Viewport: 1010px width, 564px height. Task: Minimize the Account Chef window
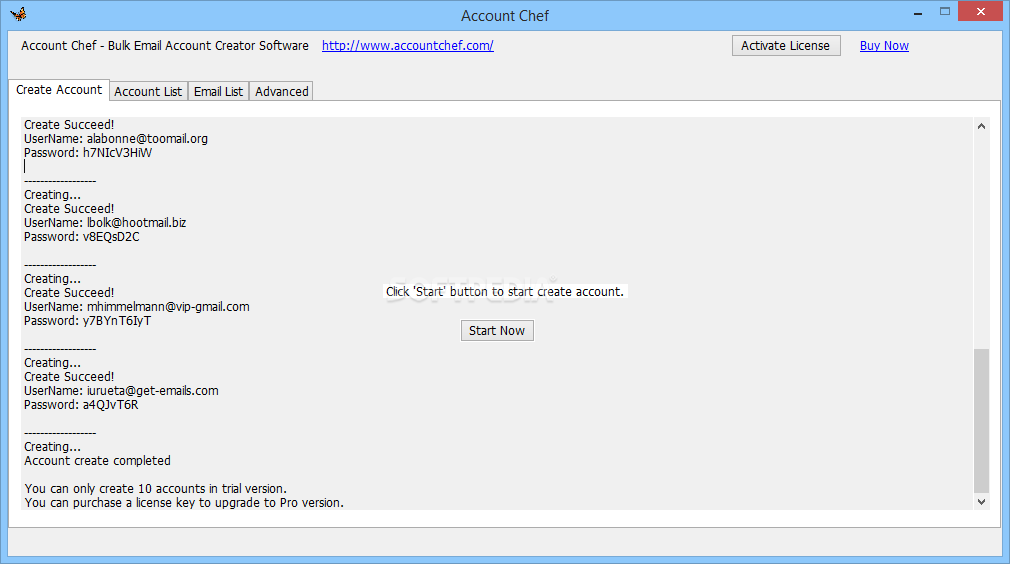(918, 13)
